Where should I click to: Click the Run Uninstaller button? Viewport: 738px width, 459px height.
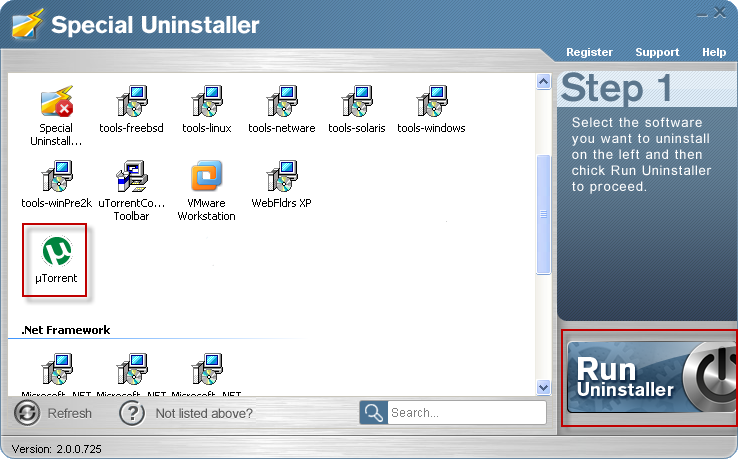click(651, 378)
